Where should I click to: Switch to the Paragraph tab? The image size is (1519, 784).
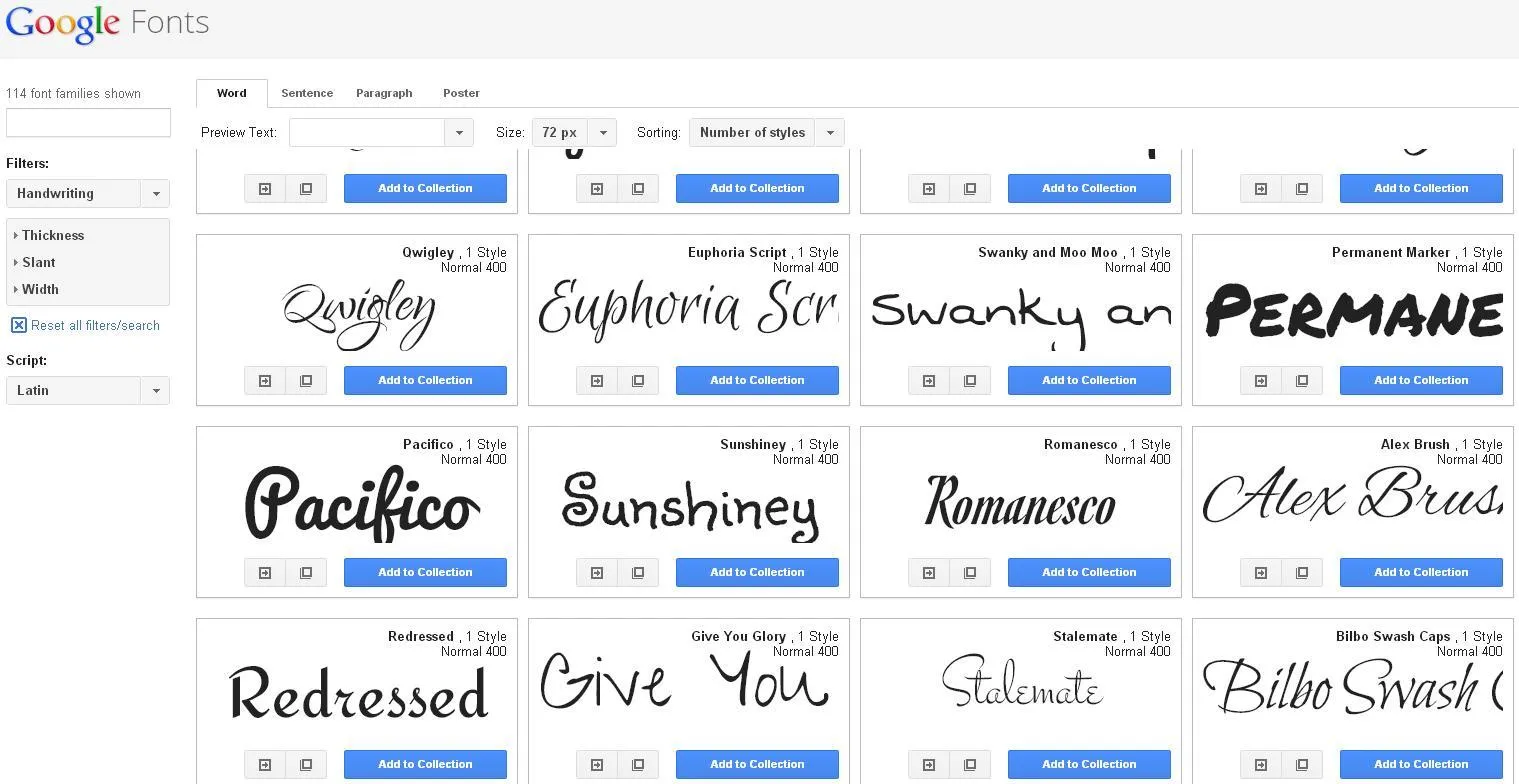coord(384,93)
